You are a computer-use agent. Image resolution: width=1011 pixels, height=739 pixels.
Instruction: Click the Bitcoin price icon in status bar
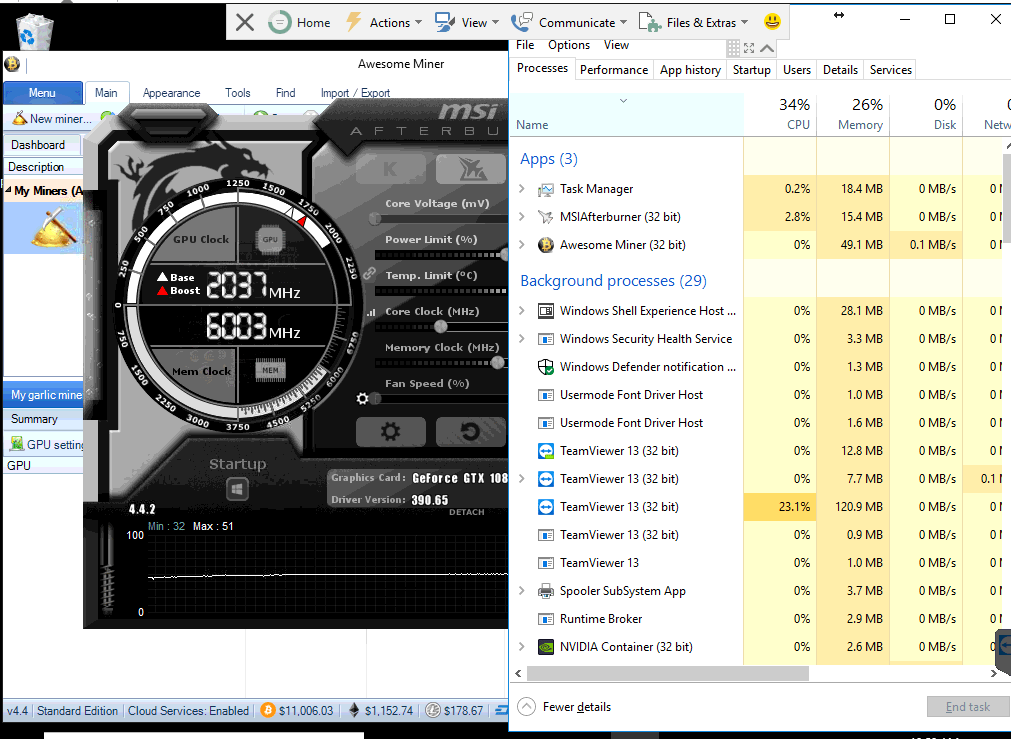tap(266, 710)
